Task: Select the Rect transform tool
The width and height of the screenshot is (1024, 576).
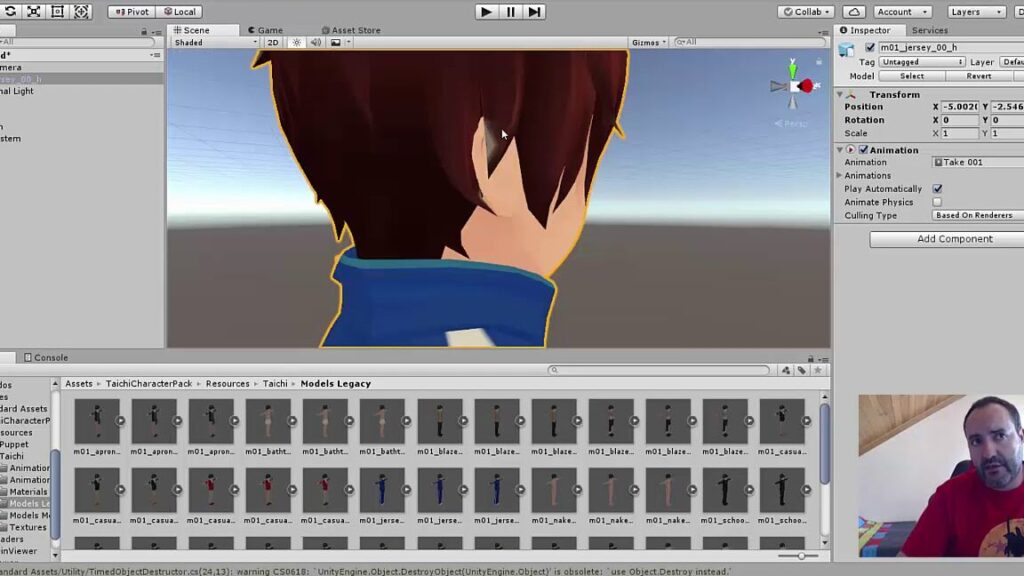Action: (57, 12)
